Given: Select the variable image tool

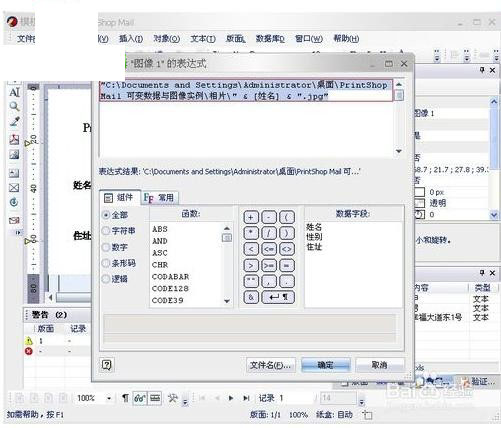Looking at the screenshot, I should tap(14, 154).
